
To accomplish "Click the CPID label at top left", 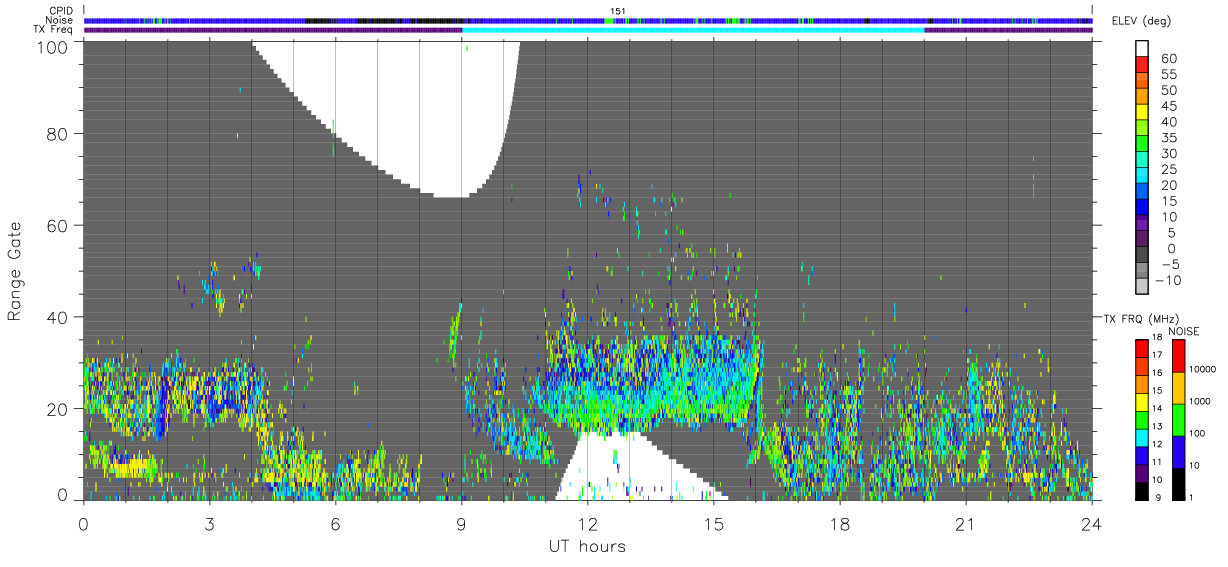I will click(59, 12).
